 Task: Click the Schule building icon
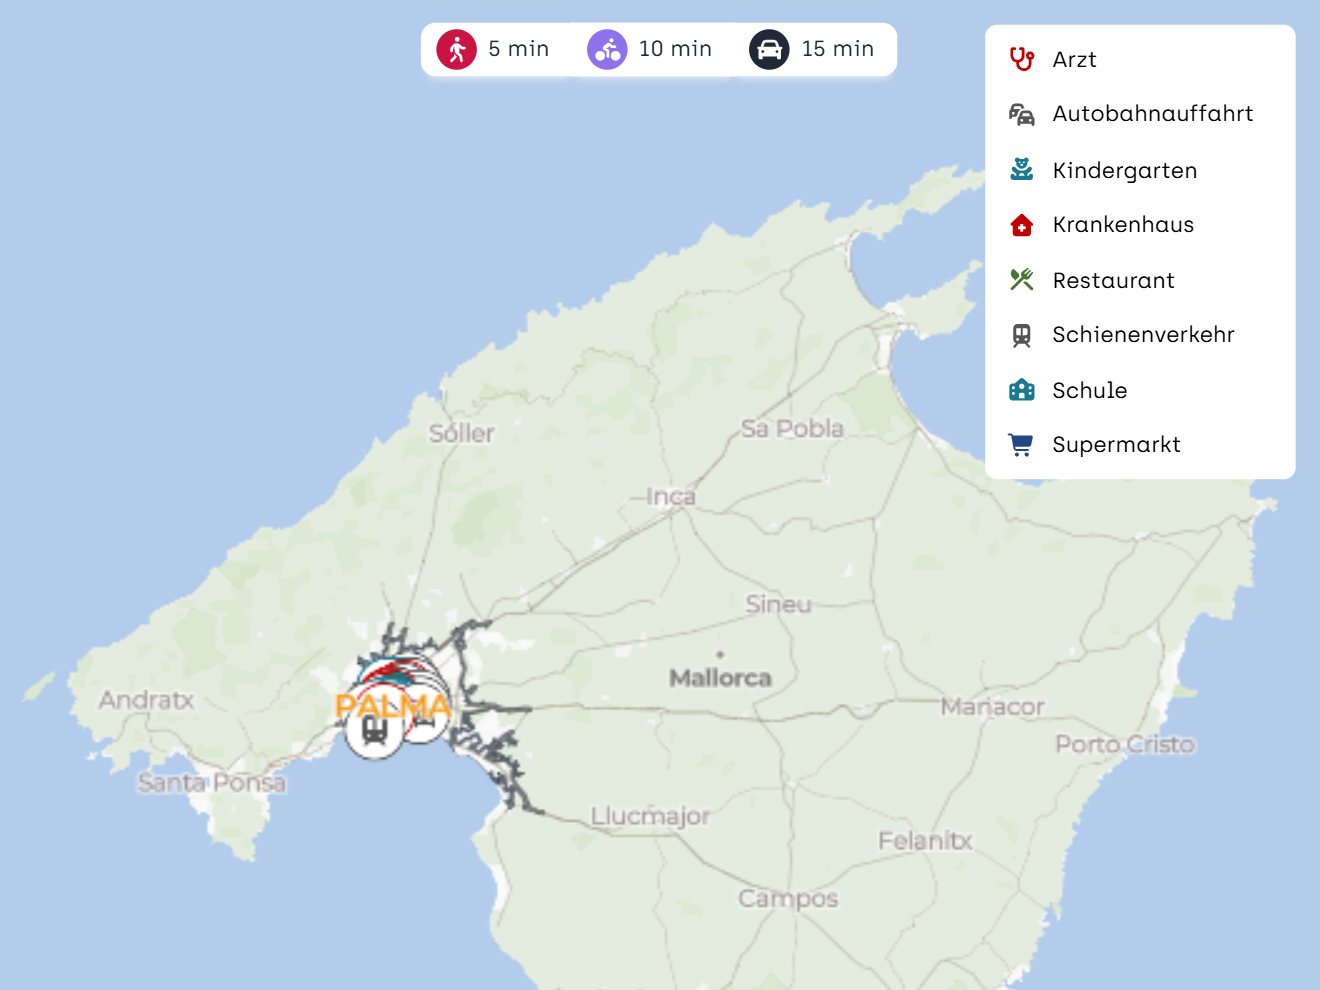point(1021,390)
